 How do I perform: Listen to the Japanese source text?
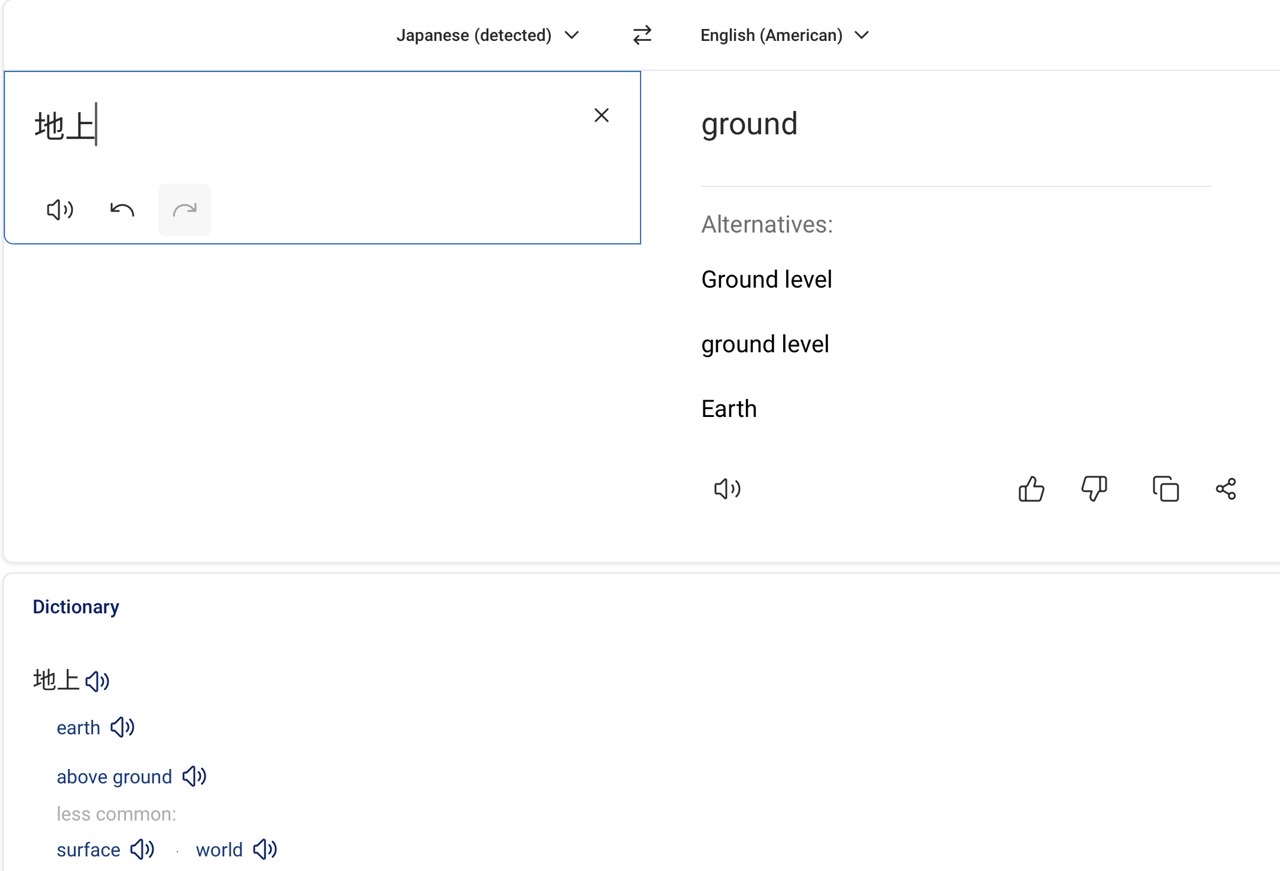tap(60, 210)
